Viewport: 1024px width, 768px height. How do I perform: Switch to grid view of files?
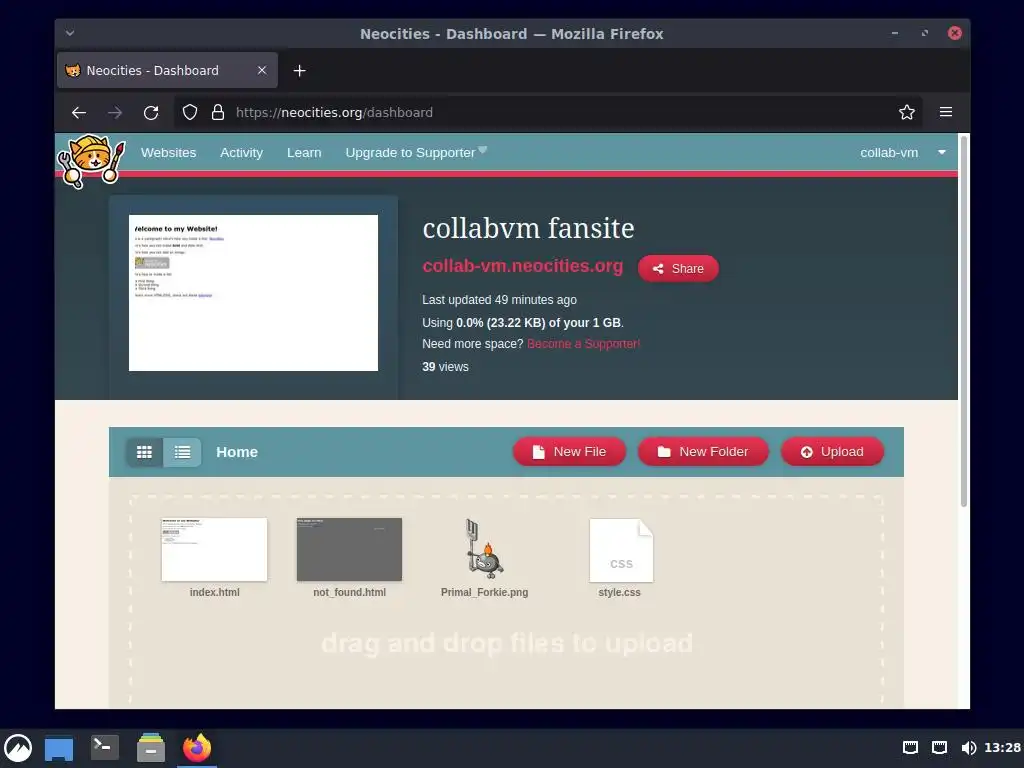144,452
